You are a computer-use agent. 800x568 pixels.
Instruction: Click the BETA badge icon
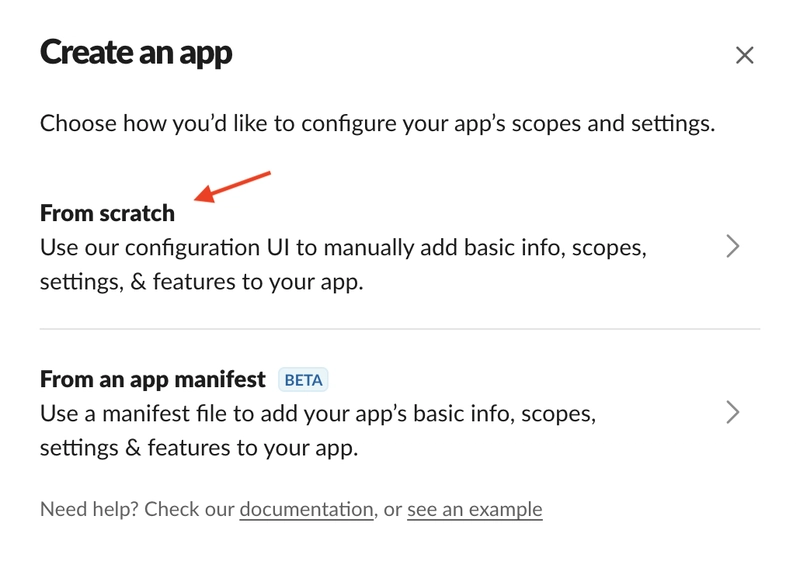coord(304,380)
